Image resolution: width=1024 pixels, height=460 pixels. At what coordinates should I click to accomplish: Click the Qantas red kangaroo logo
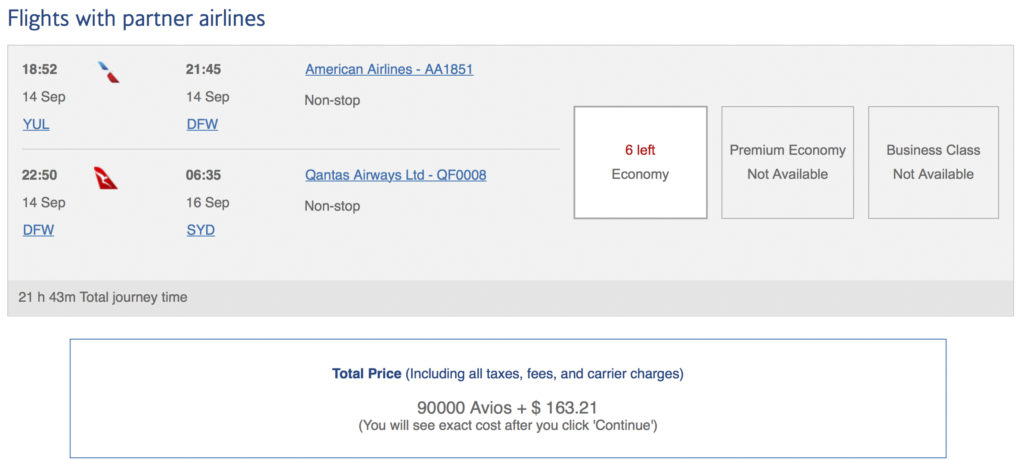point(106,178)
